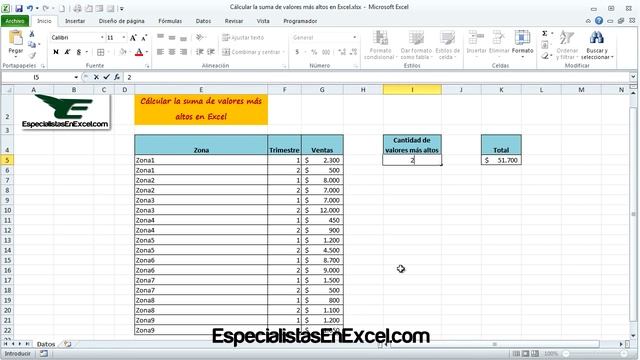Click the Pegar paste icon
The width and height of the screenshot is (640, 360).
(16, 38)
